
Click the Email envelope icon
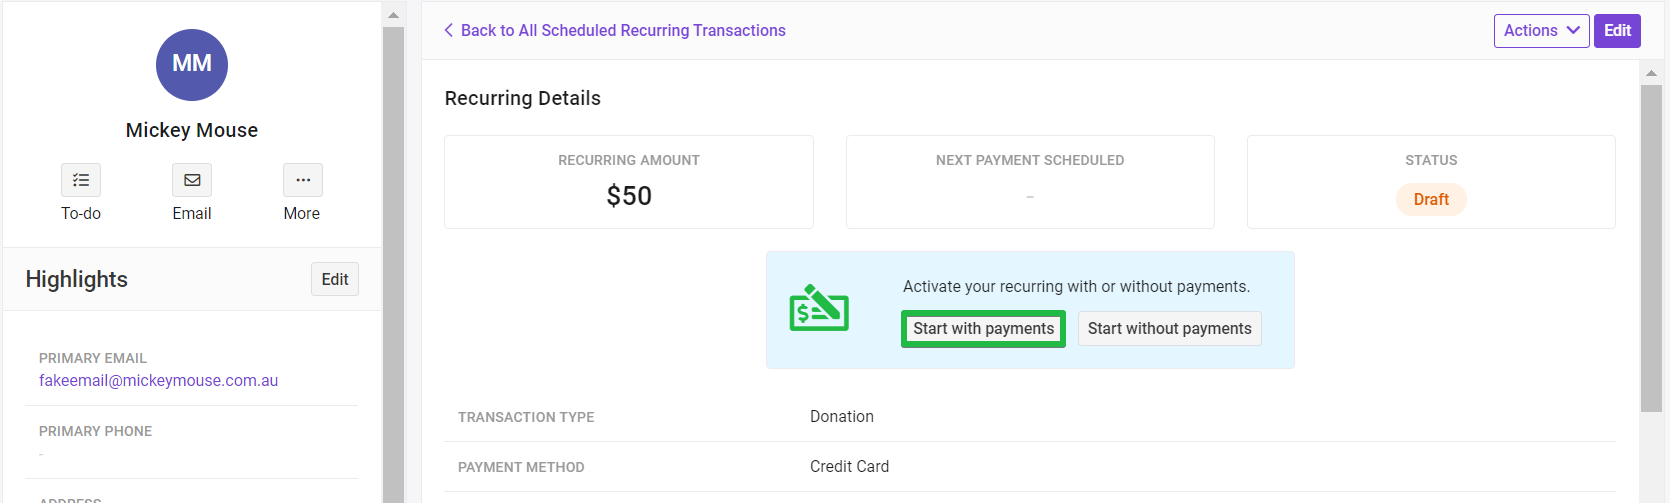pos(192,180)
